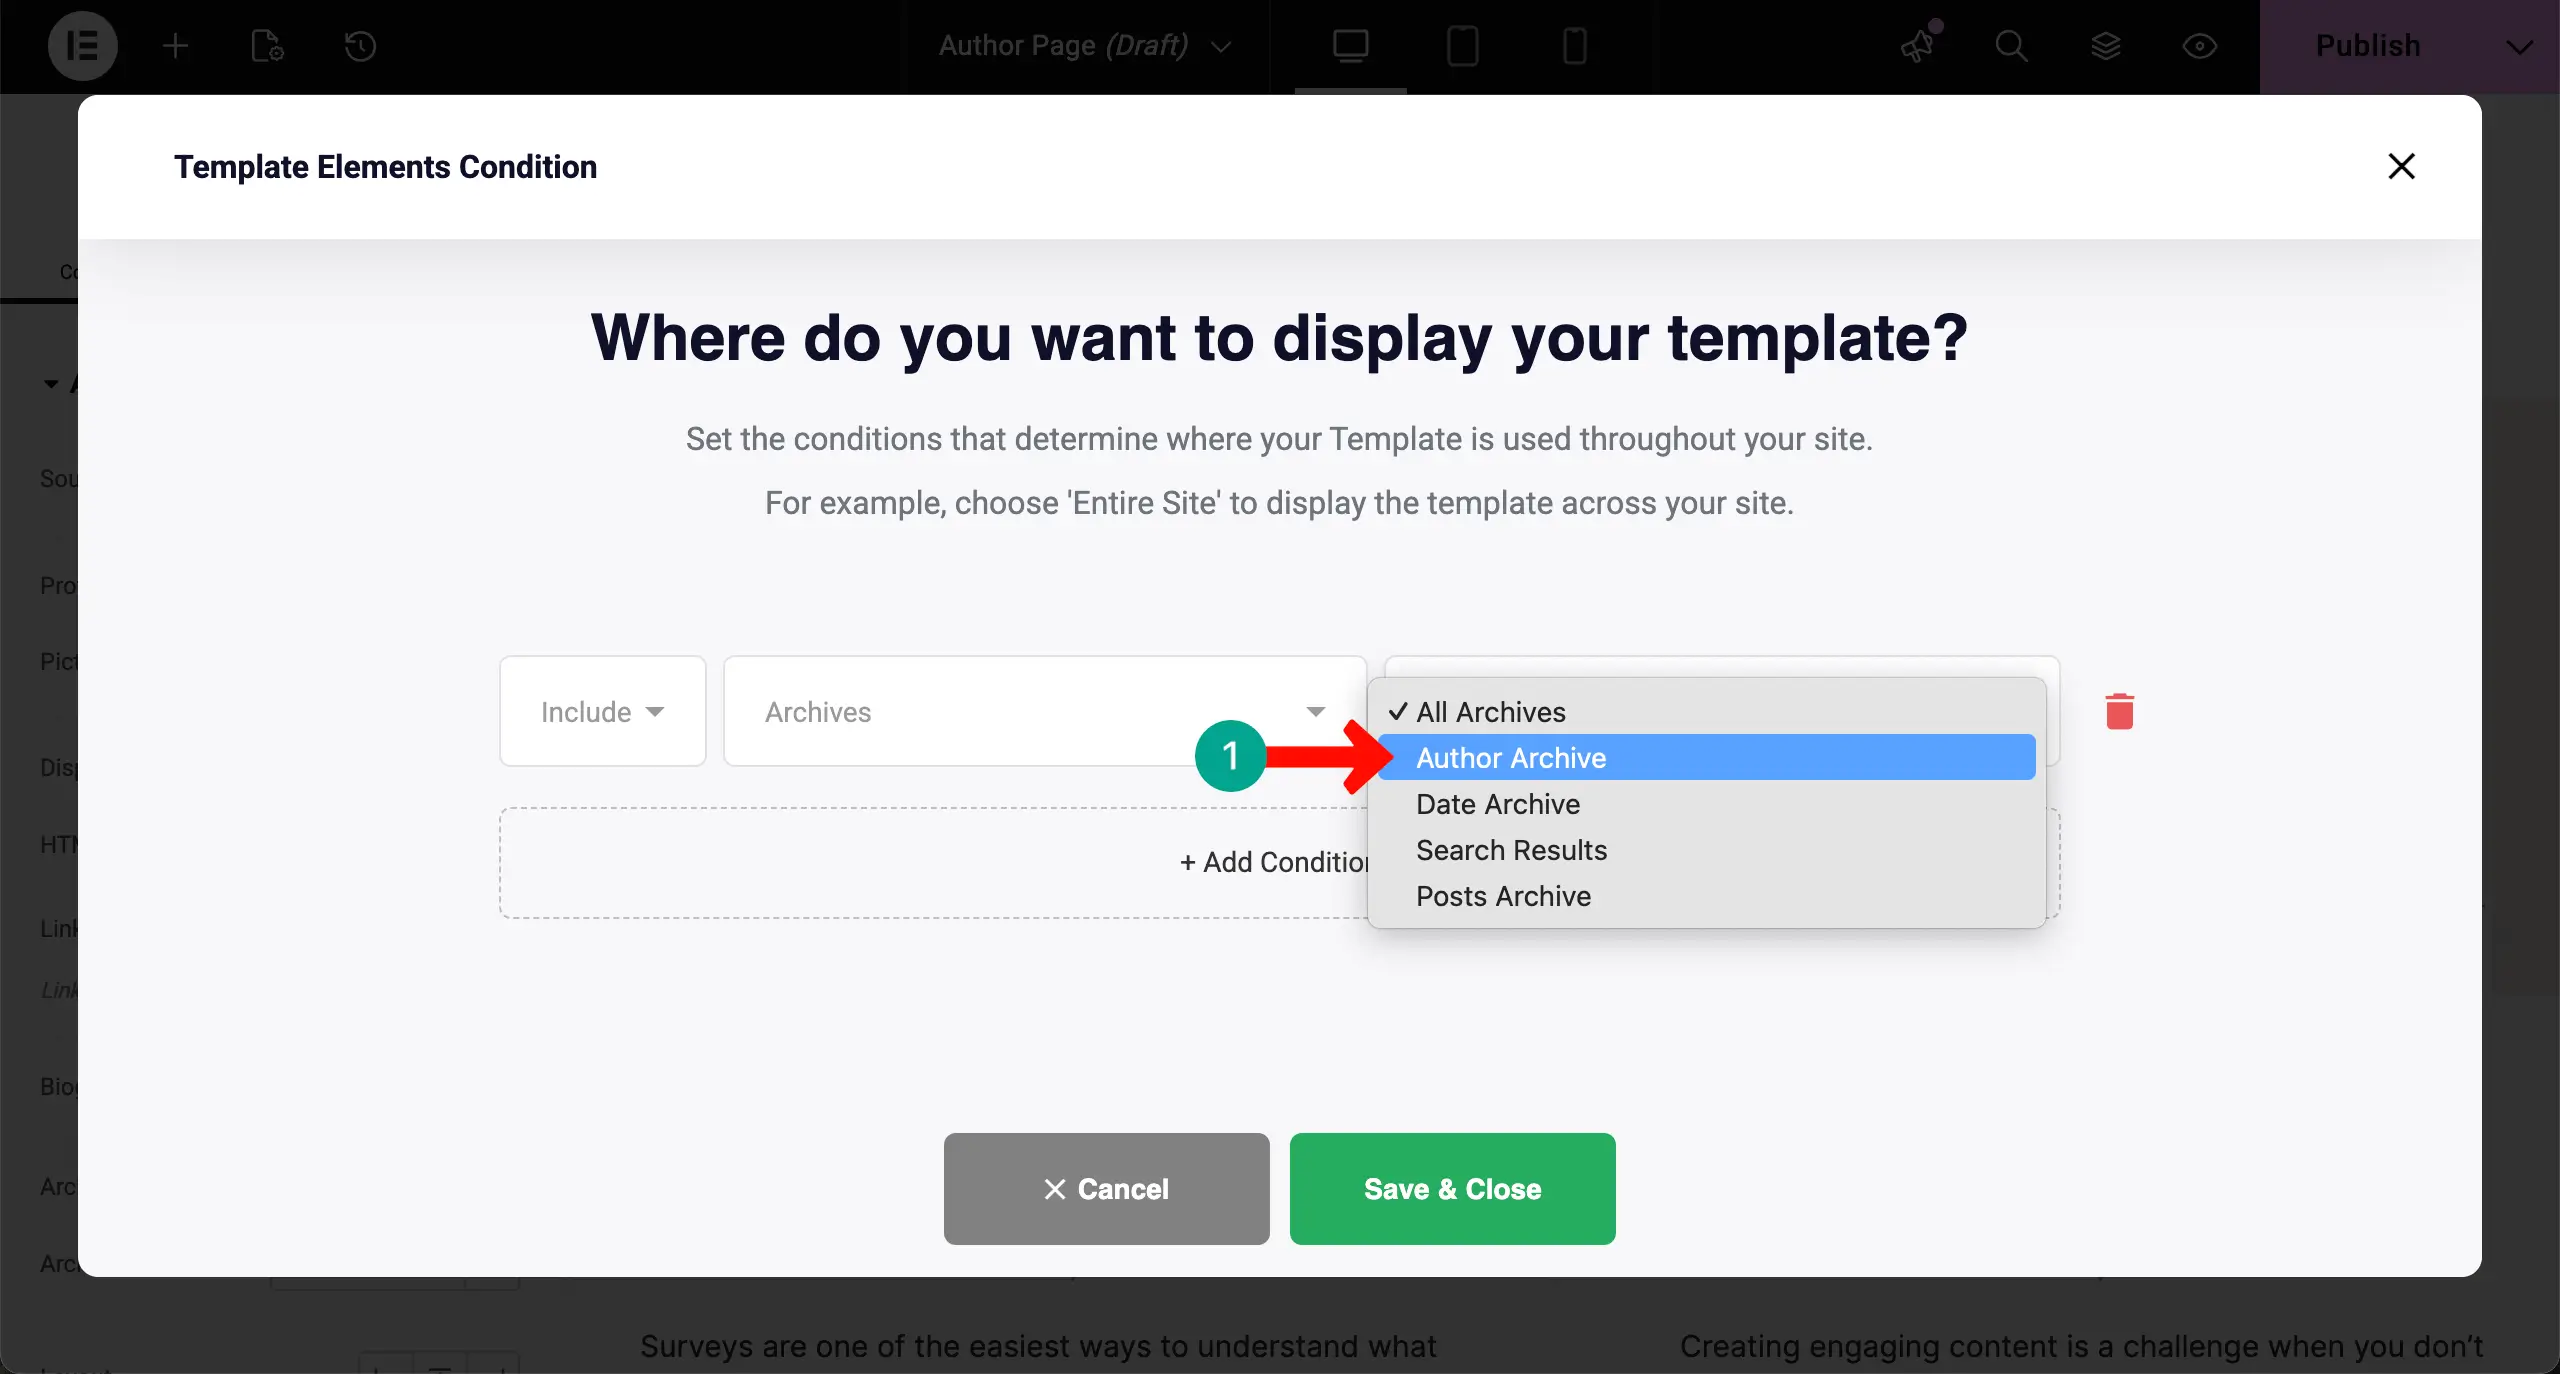Viewport: 2560px width, 1374px height.
Task: Open revision history icon
Action: [x=360, y=46]
